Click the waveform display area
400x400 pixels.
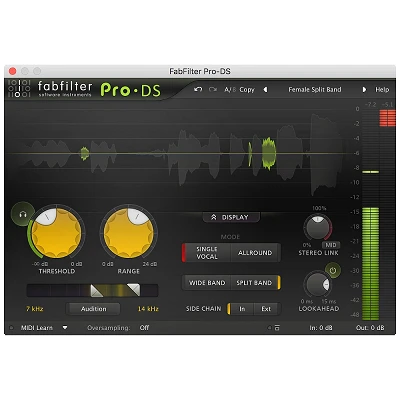click(180, 153)
